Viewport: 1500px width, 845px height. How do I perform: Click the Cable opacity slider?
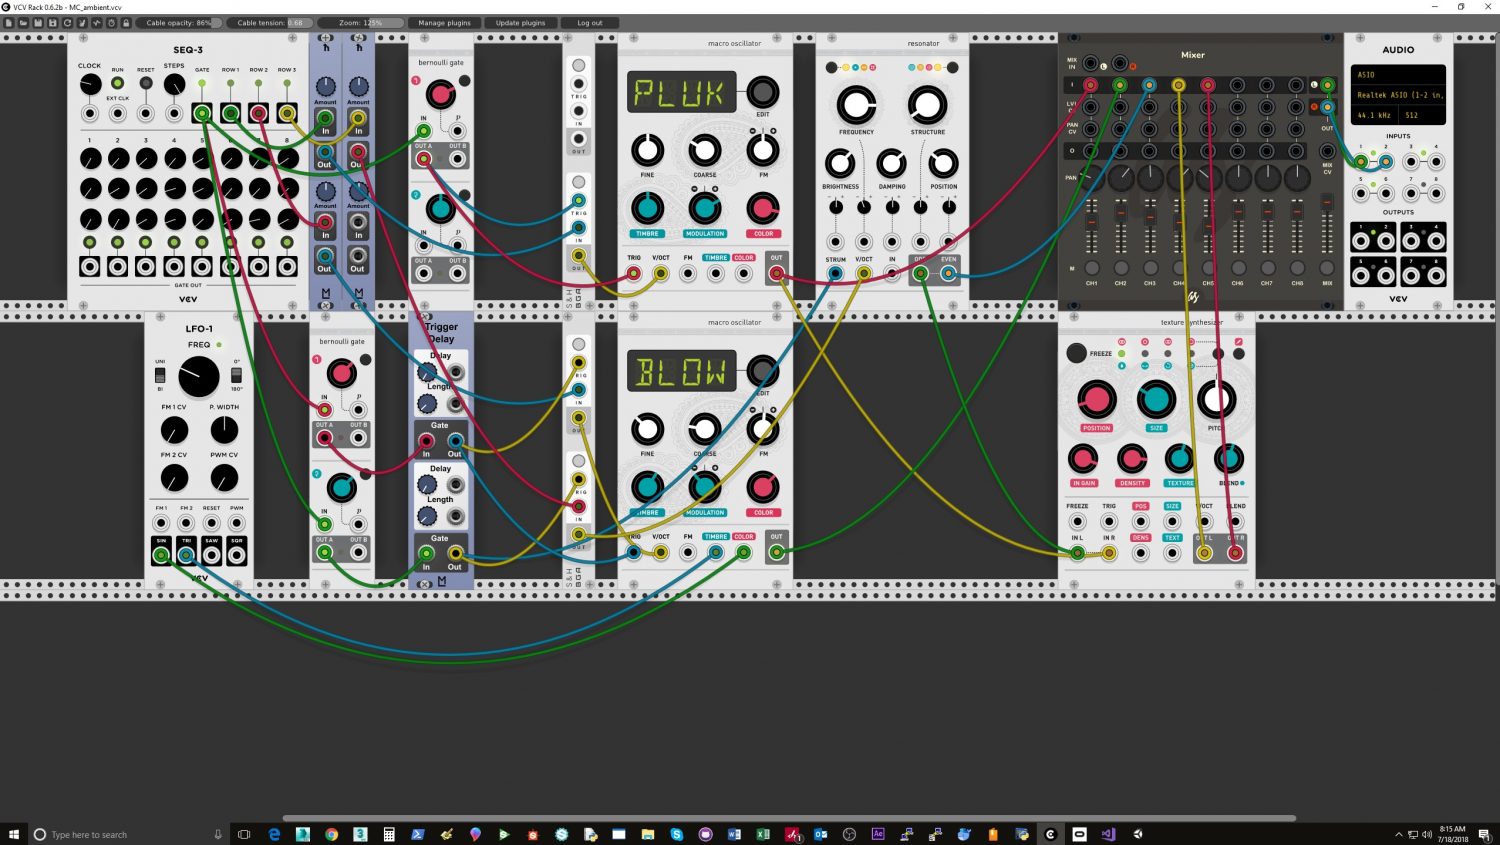click(179, 23)
